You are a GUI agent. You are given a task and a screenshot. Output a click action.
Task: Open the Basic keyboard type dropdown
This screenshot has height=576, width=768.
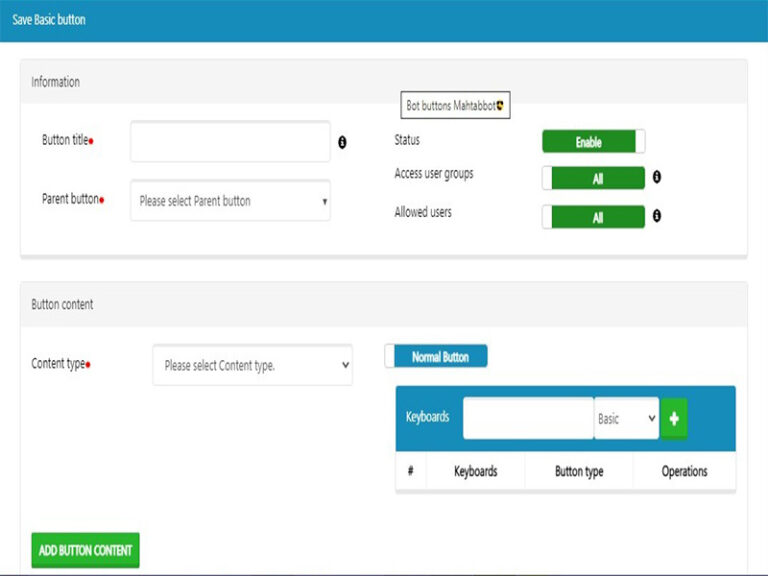626,419
